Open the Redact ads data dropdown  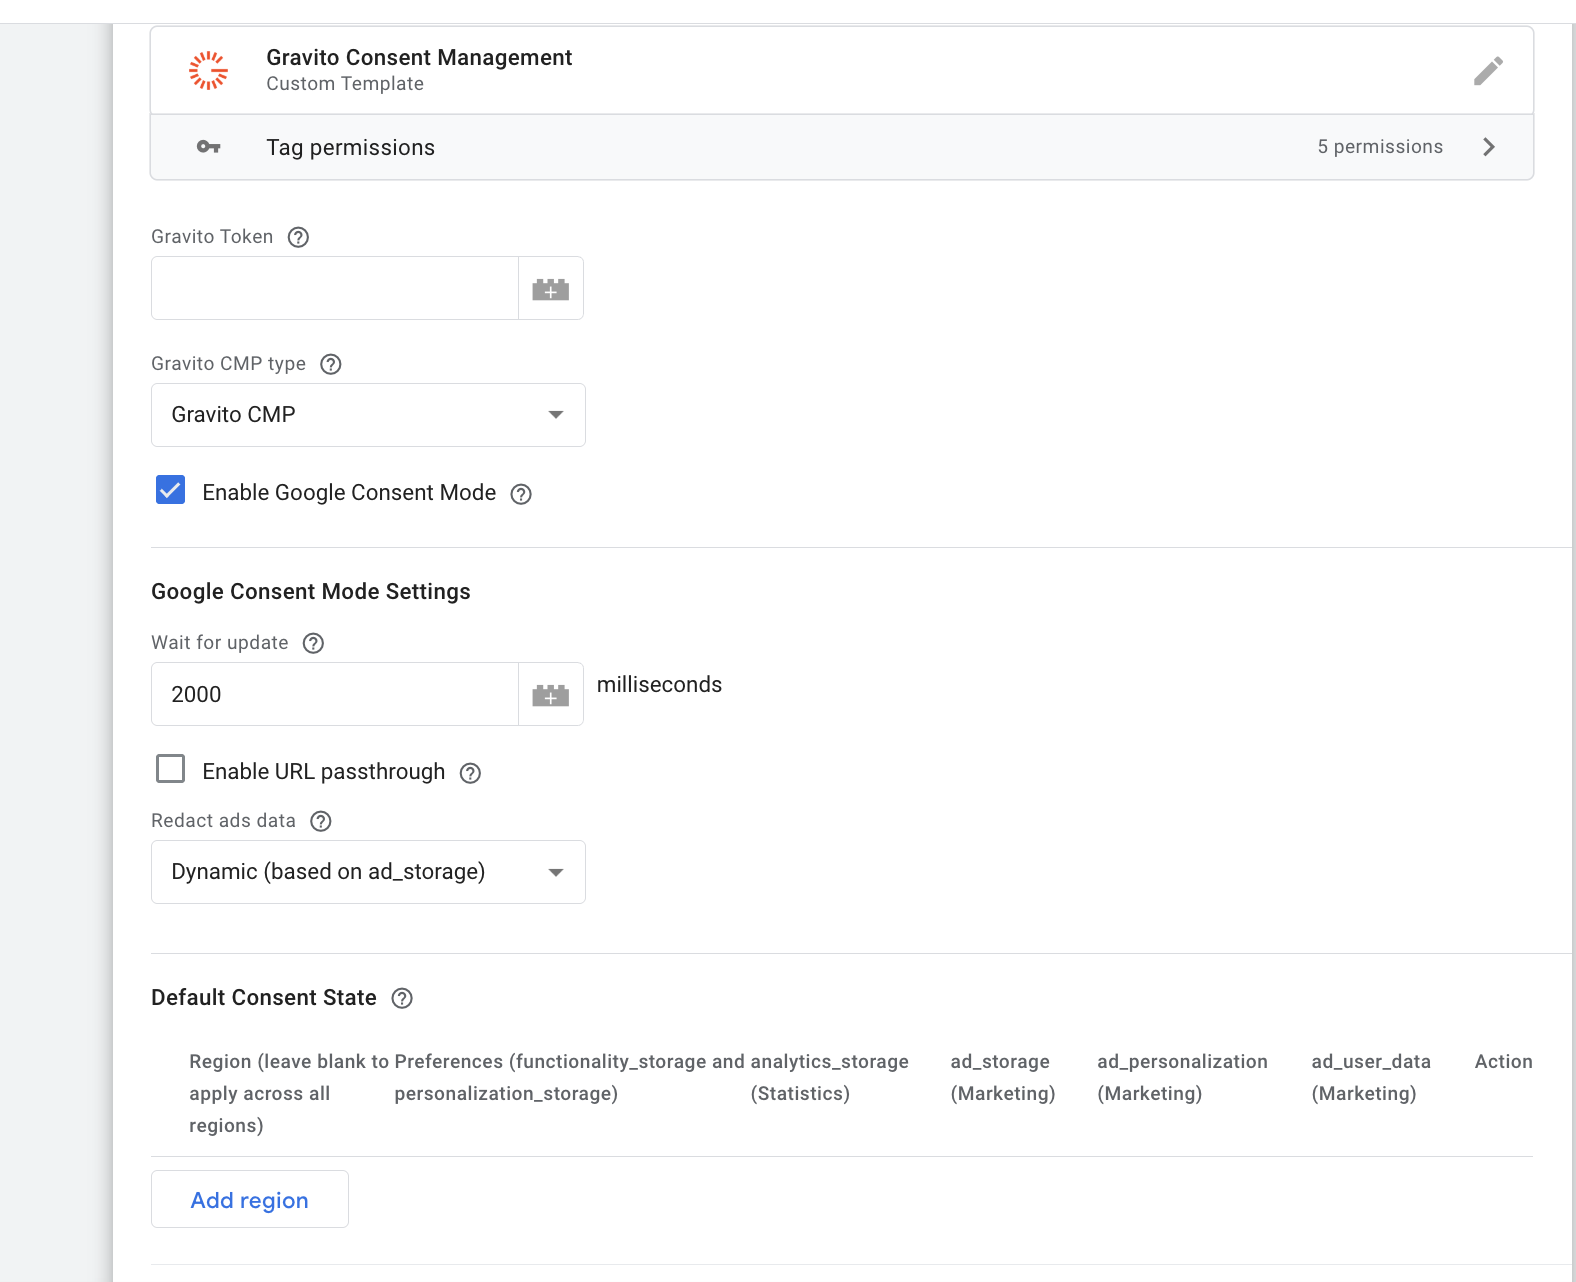tap(368, 872)
